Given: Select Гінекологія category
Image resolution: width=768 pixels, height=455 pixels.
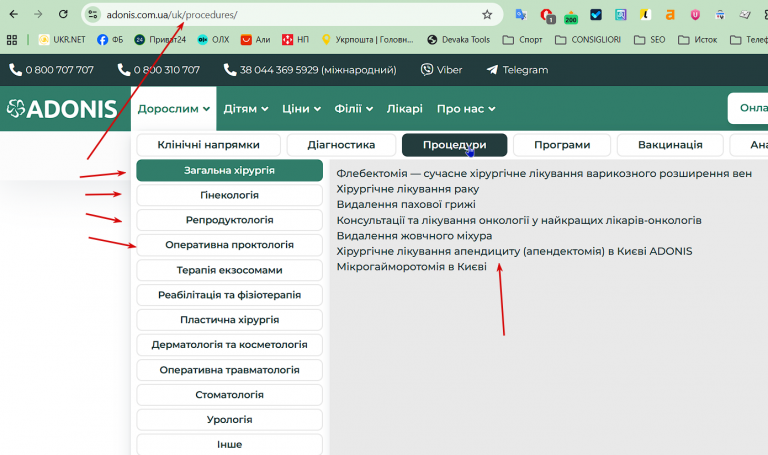Looking at the screenshot, I should pyautogui.click(x=229, y=195).
